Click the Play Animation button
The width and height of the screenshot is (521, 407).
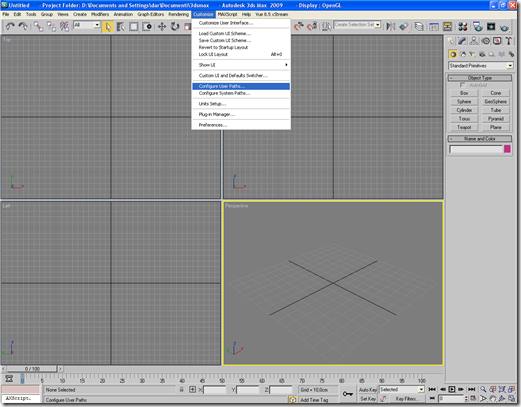click(x=451, y=389)
